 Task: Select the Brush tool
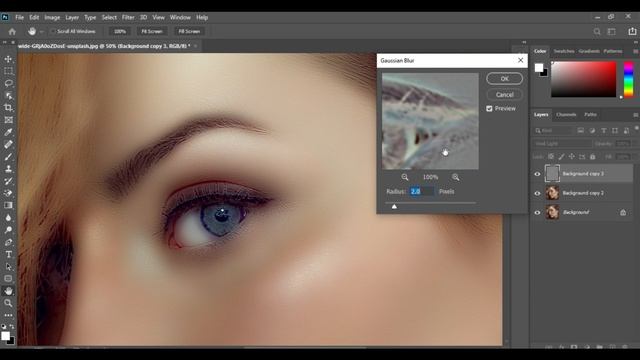pos(8,157)
